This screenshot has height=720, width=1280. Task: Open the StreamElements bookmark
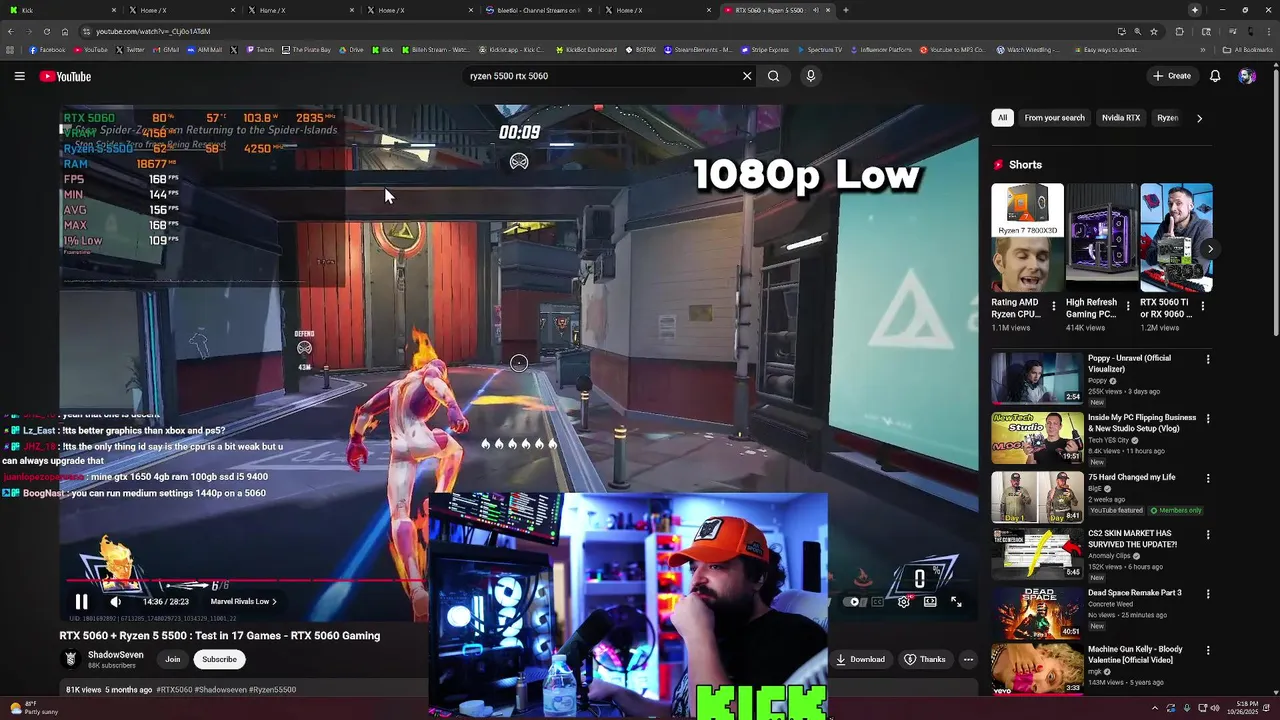(x=698, y=49)
